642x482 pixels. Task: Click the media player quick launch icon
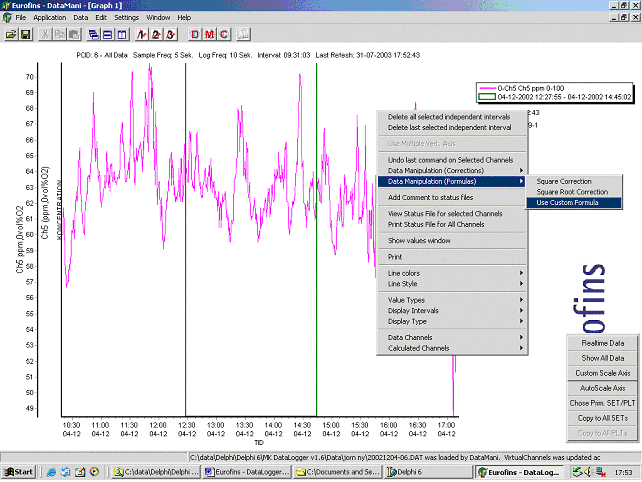tap(94, 472)
